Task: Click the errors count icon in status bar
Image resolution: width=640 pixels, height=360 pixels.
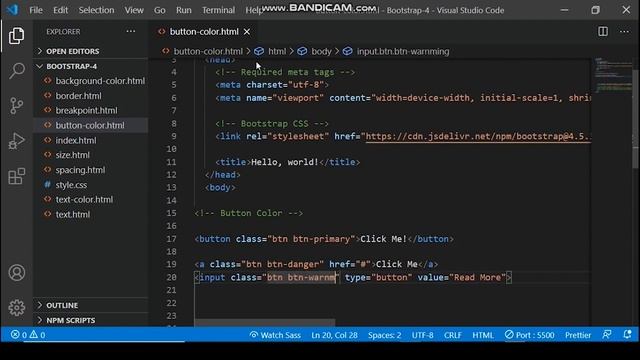Action: 15,335
